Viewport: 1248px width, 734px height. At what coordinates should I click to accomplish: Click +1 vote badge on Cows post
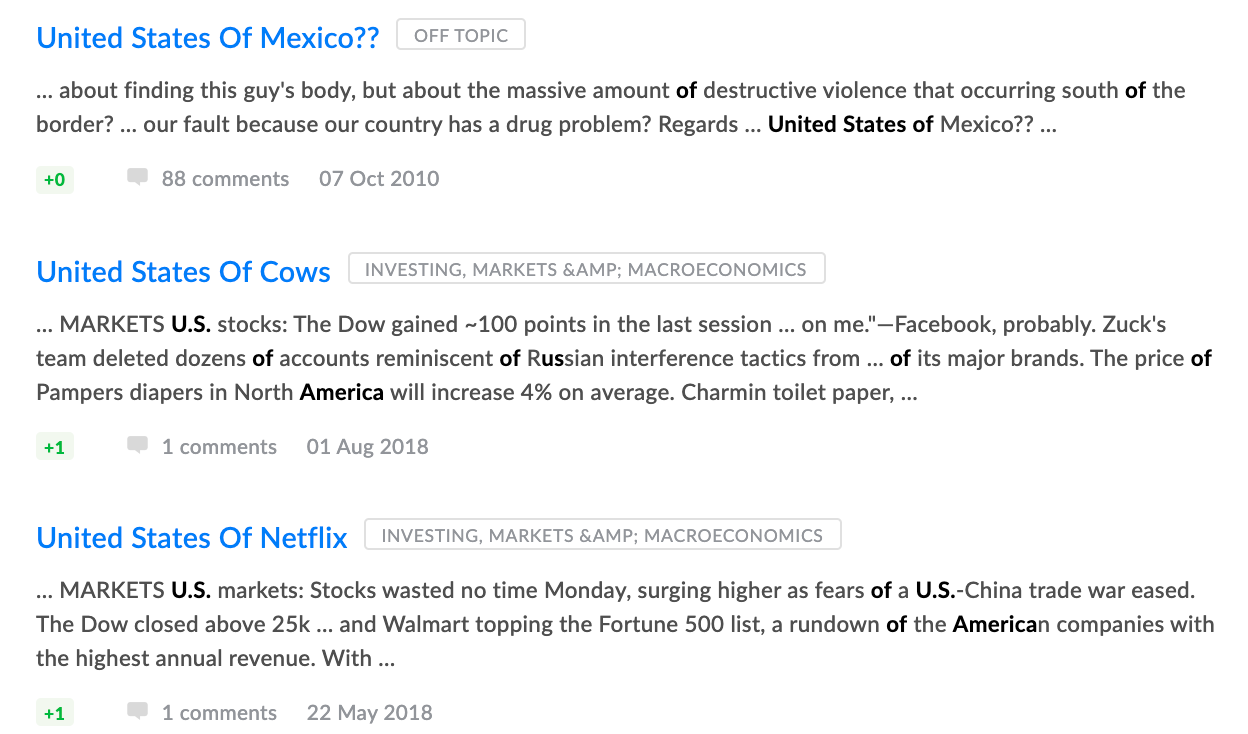54,448
